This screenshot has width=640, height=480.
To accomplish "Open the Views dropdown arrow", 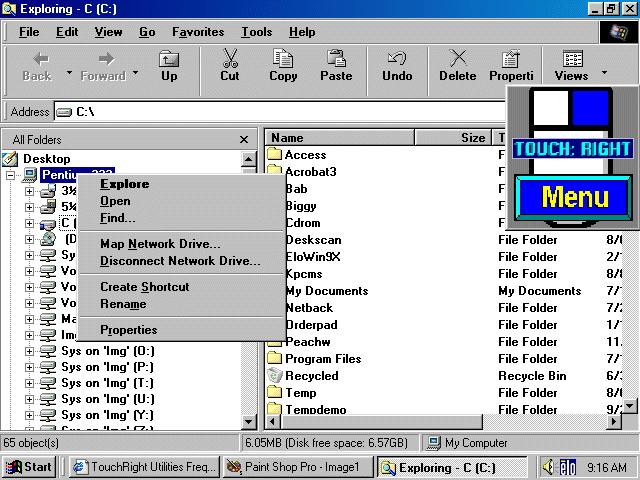I will click(605, 73).
